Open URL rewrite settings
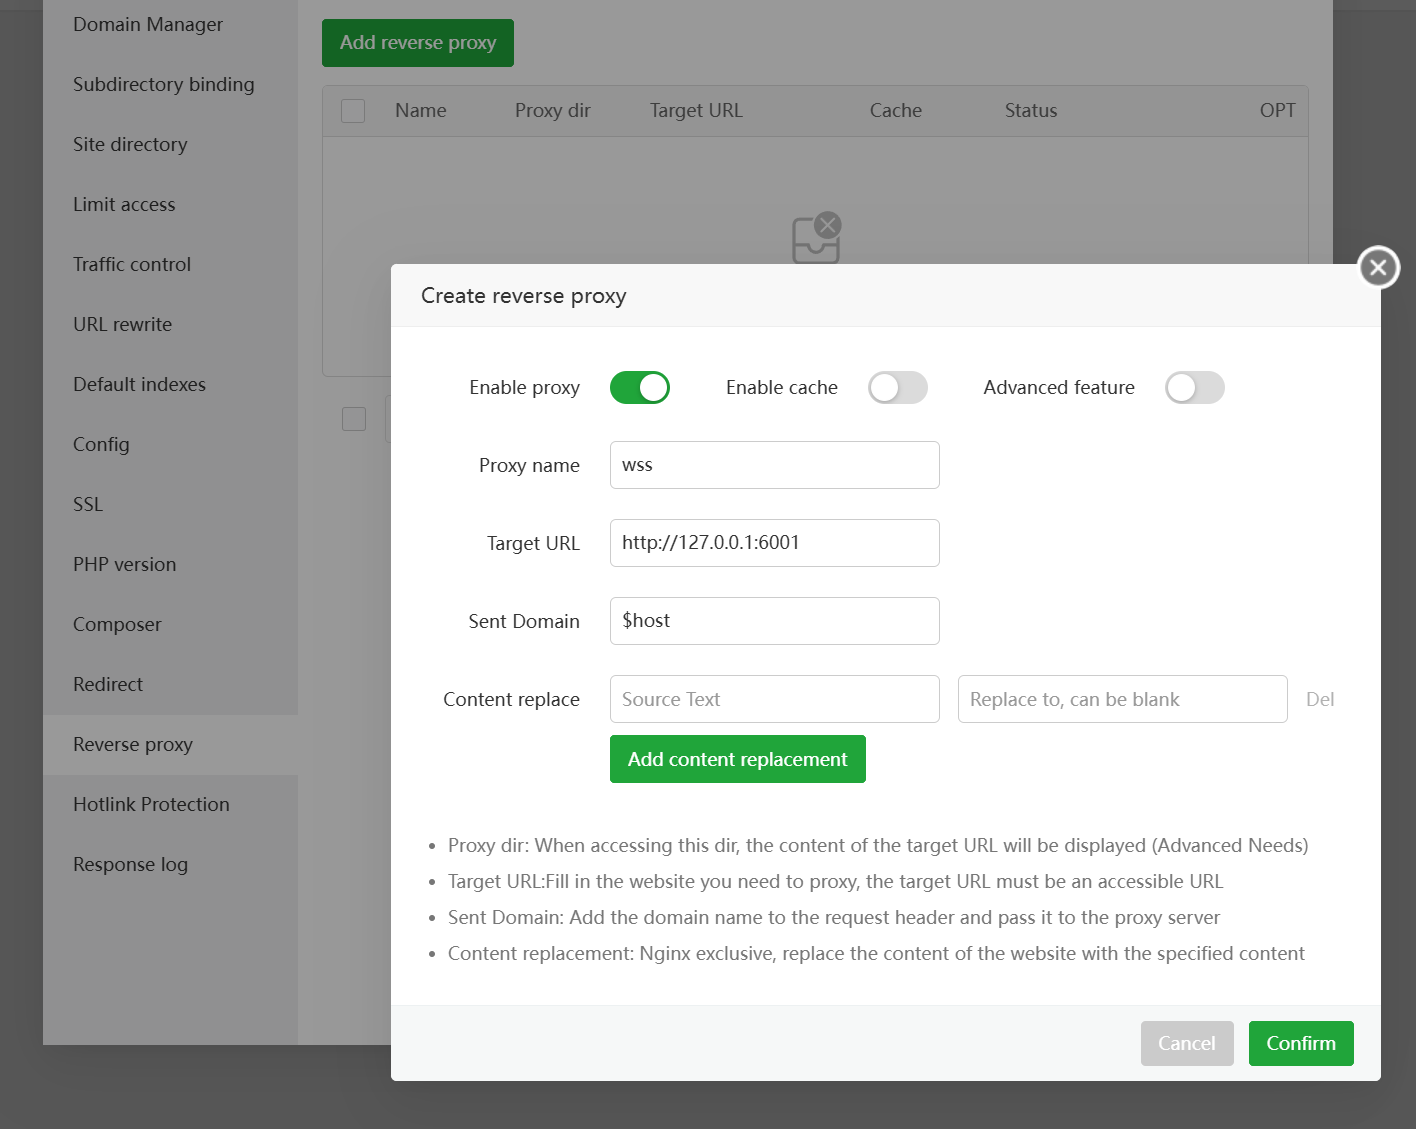The image size is (1416, 1129). (170, 324)
